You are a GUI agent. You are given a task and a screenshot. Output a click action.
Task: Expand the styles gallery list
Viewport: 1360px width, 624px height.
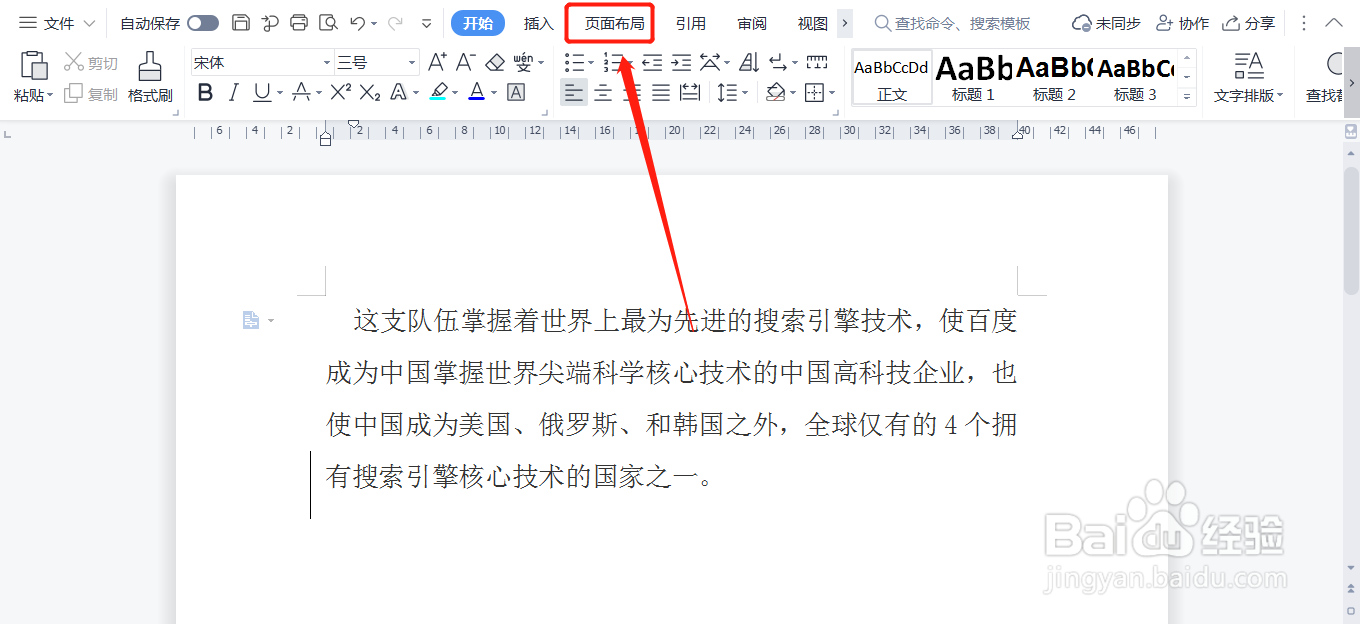click(1187, 97)
